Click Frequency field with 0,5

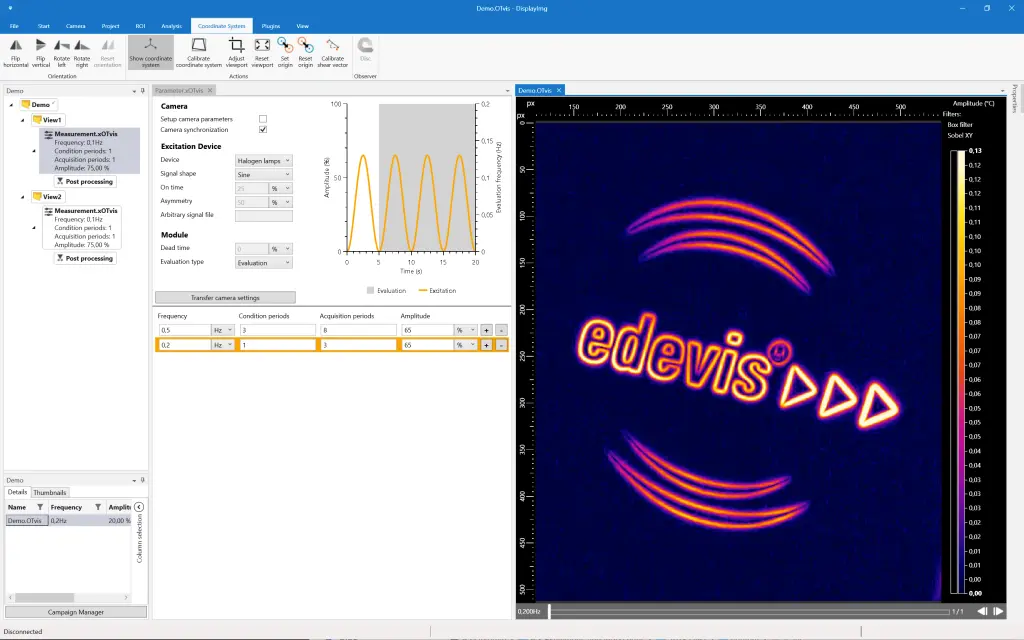[x=185, y=330]
